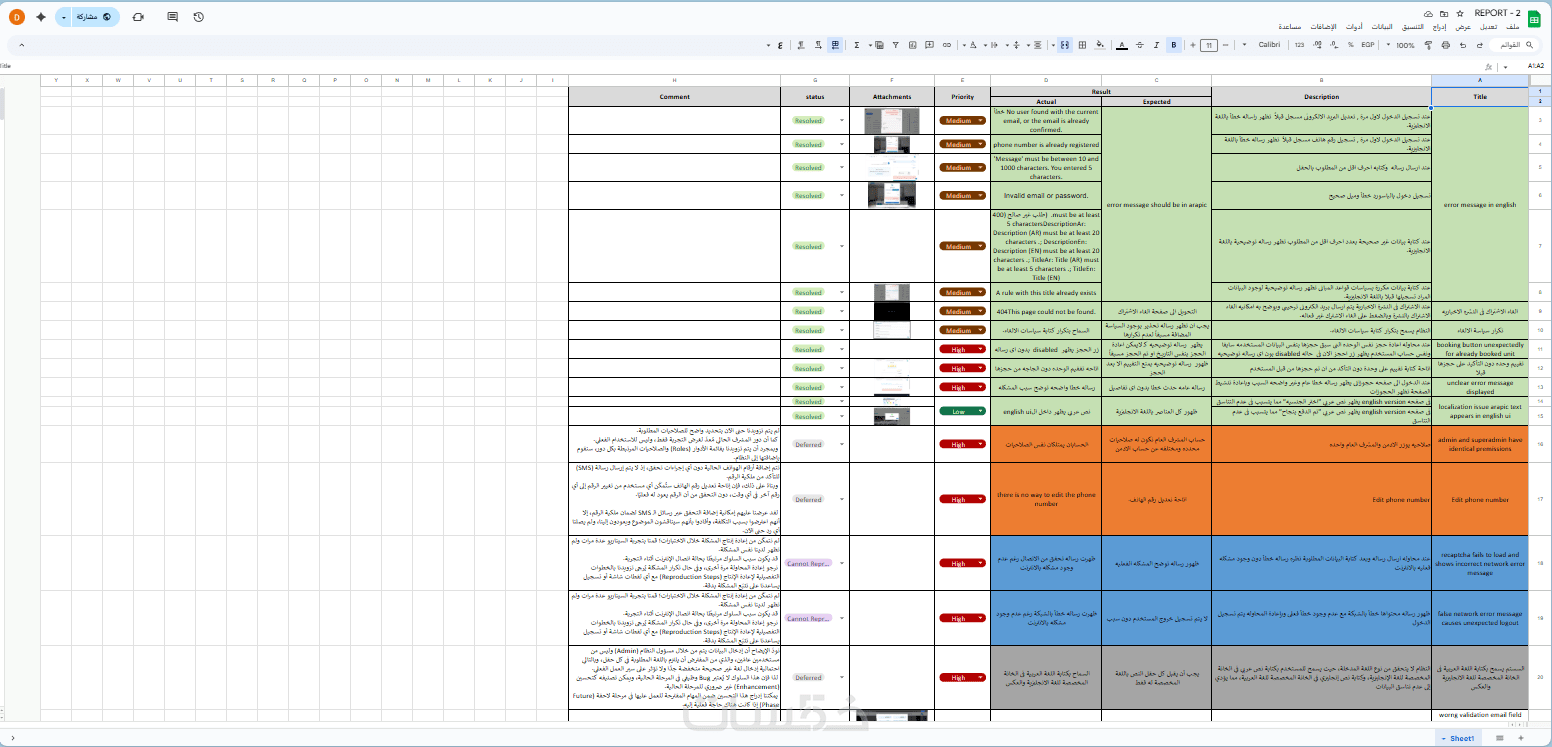This screenshot has width=1552, height=747.
Task: Open the Calibri font dropdown
Action: 1263,45
